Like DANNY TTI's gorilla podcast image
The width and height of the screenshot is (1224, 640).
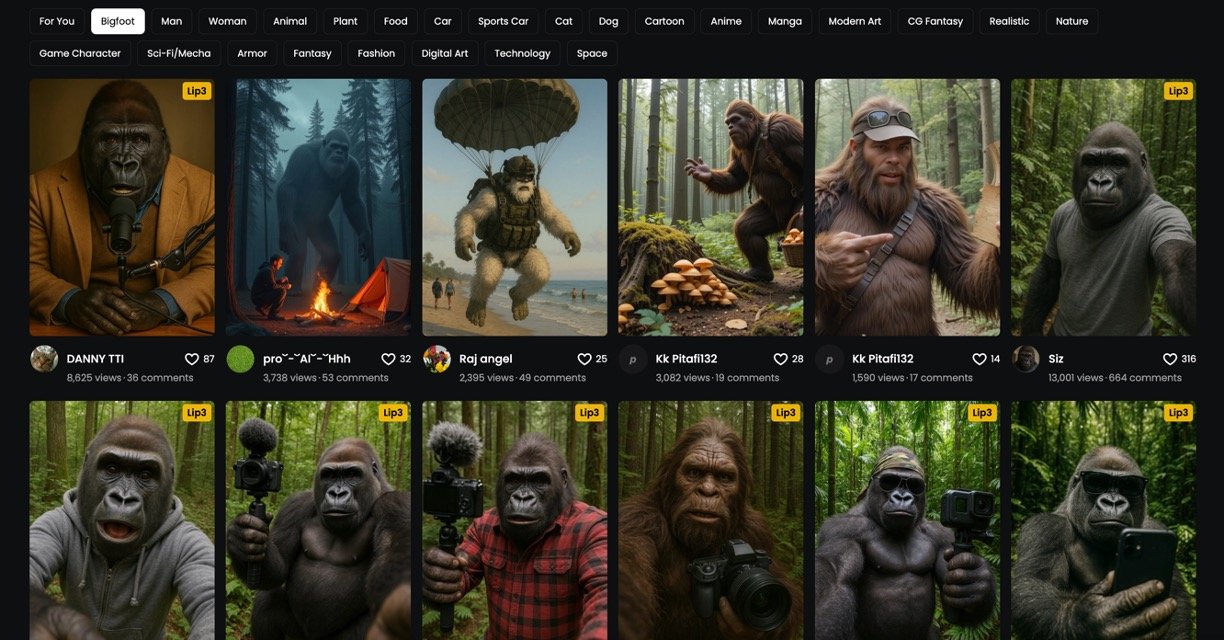click(192, 359)
